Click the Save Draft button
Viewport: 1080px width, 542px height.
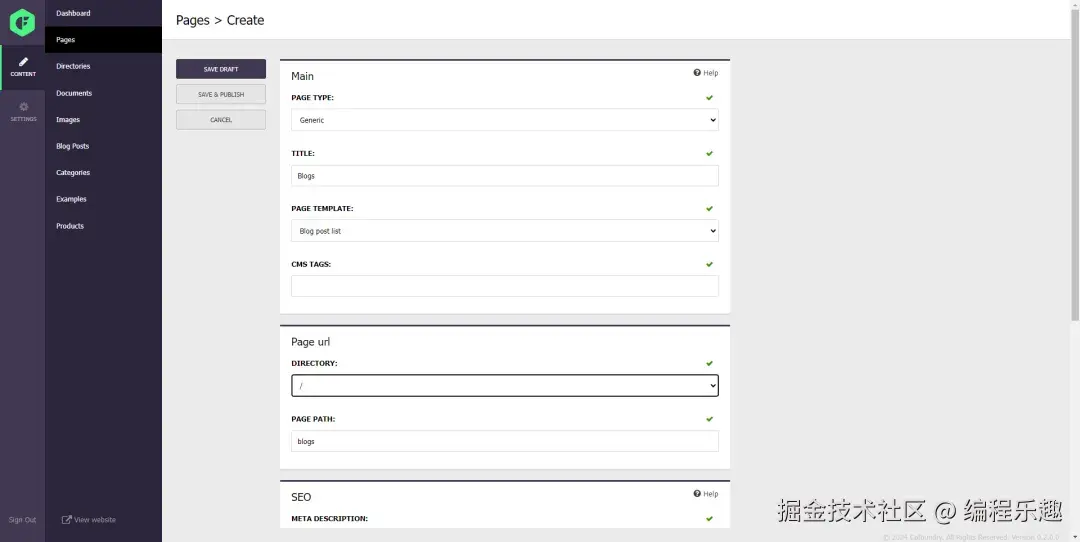220,69
